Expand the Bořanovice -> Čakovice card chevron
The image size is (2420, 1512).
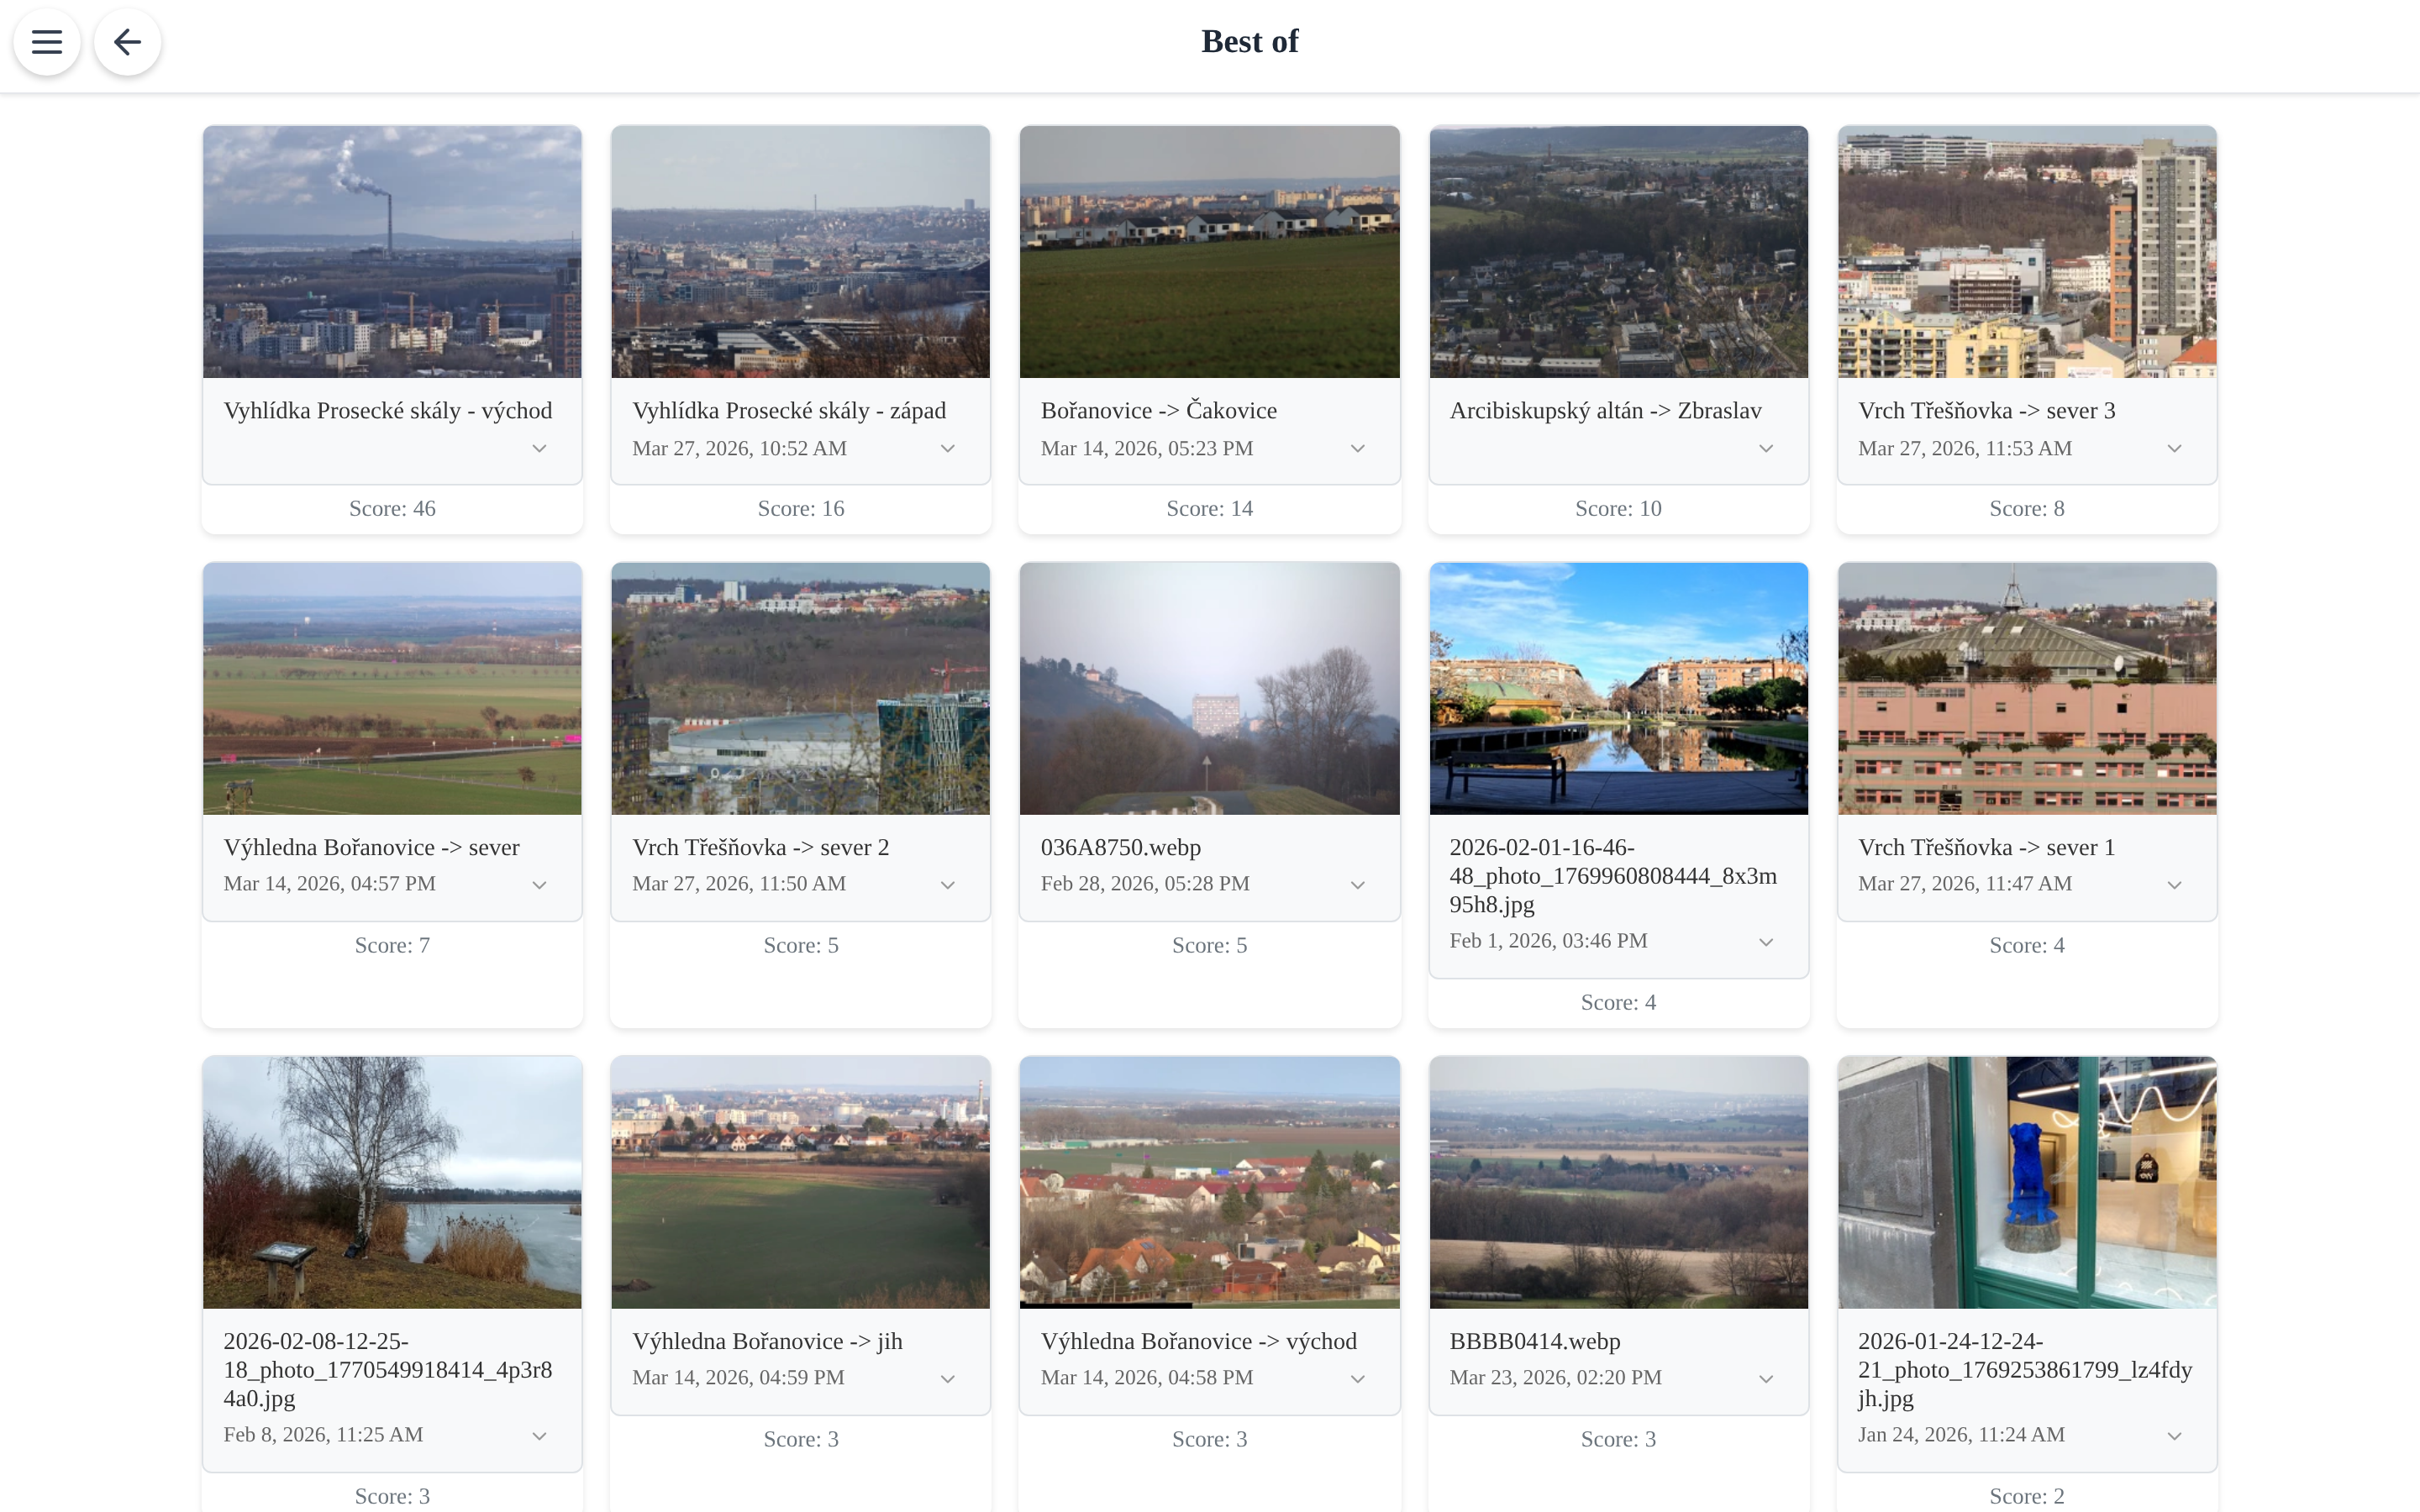click(1357, 449)
